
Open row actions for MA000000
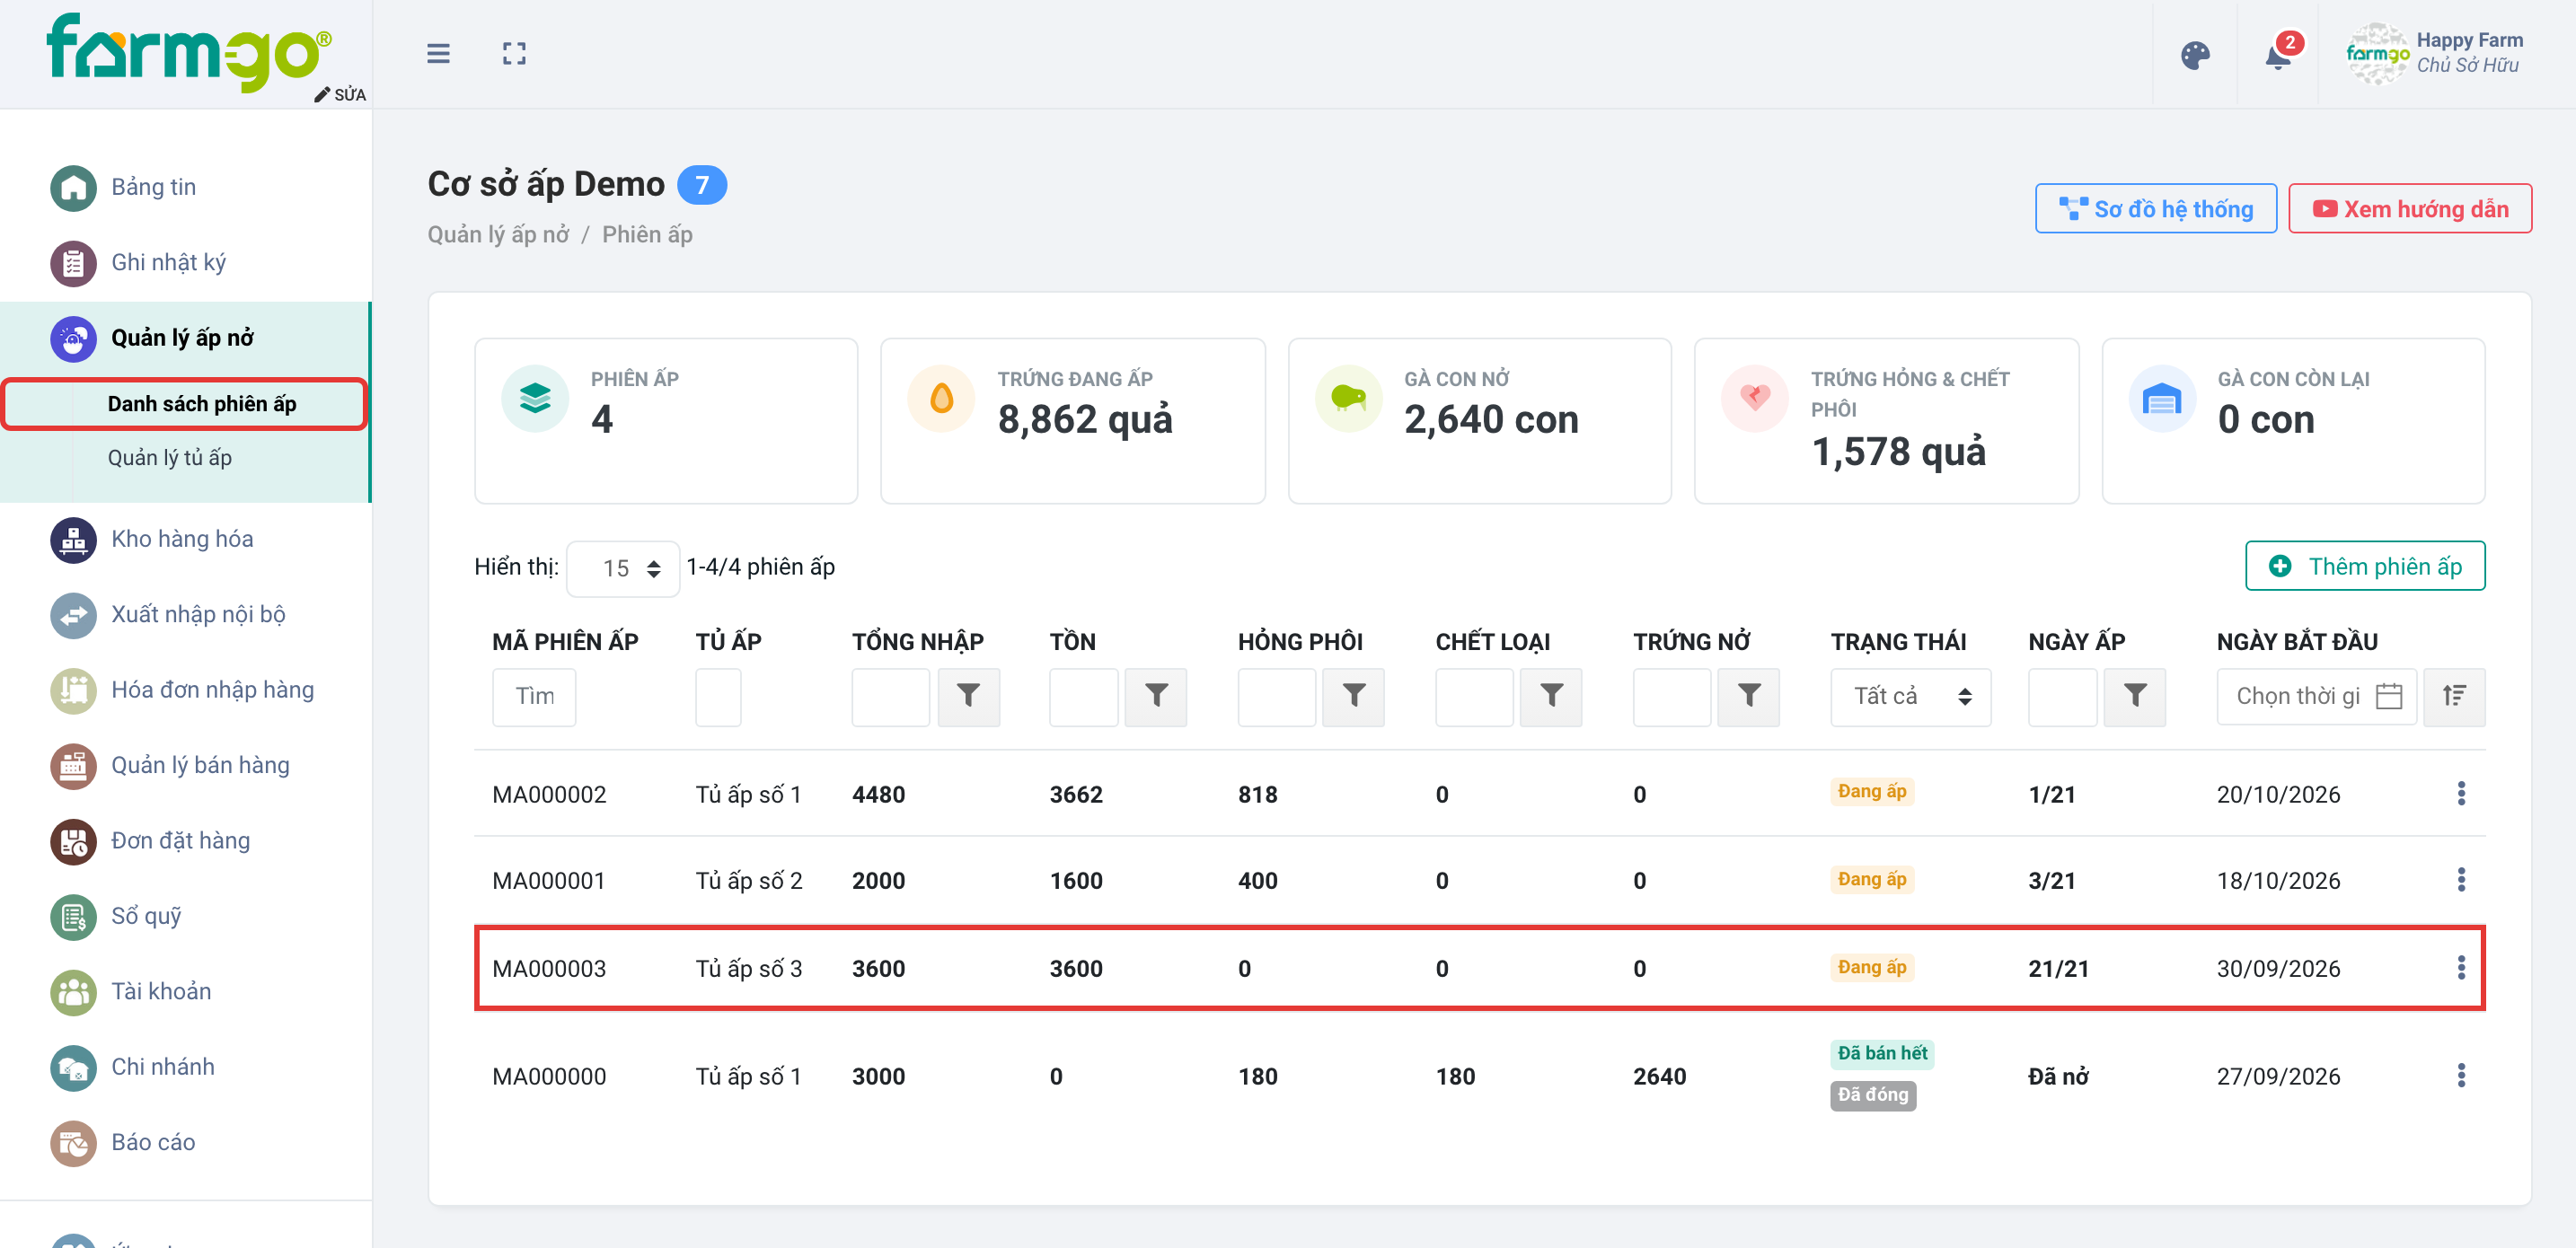click(2461, 1076)
